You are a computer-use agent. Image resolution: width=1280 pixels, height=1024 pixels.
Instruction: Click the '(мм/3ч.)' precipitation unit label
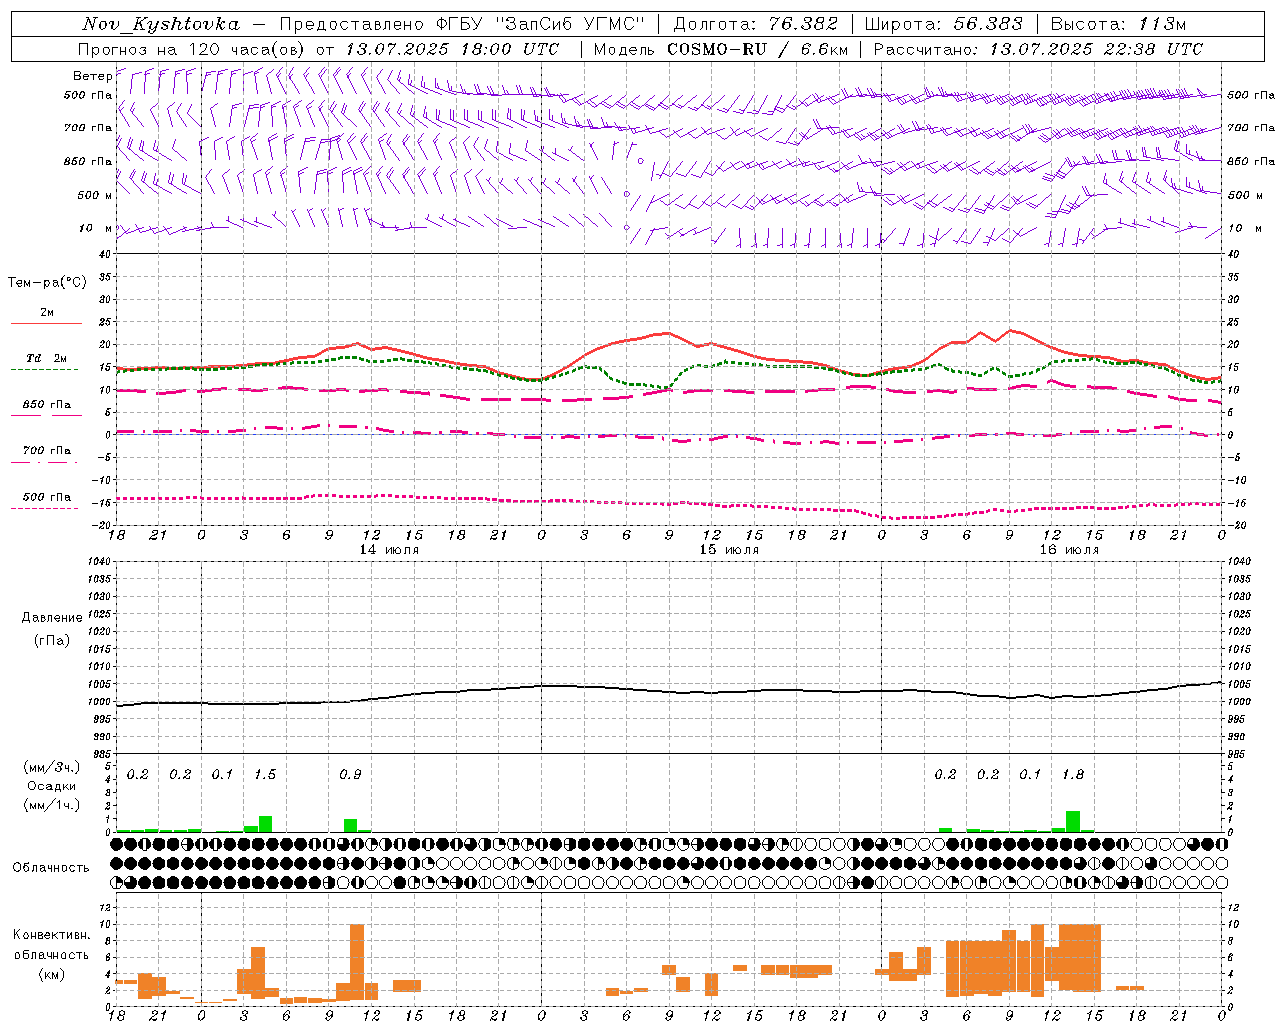[x=52, y=768]
